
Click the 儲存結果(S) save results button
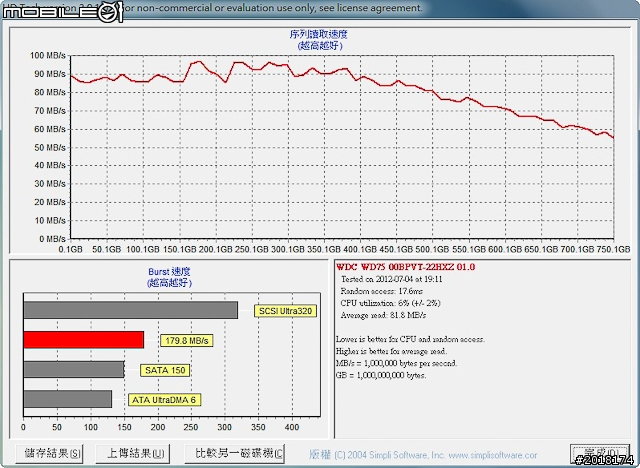click(x=49, y=453)
